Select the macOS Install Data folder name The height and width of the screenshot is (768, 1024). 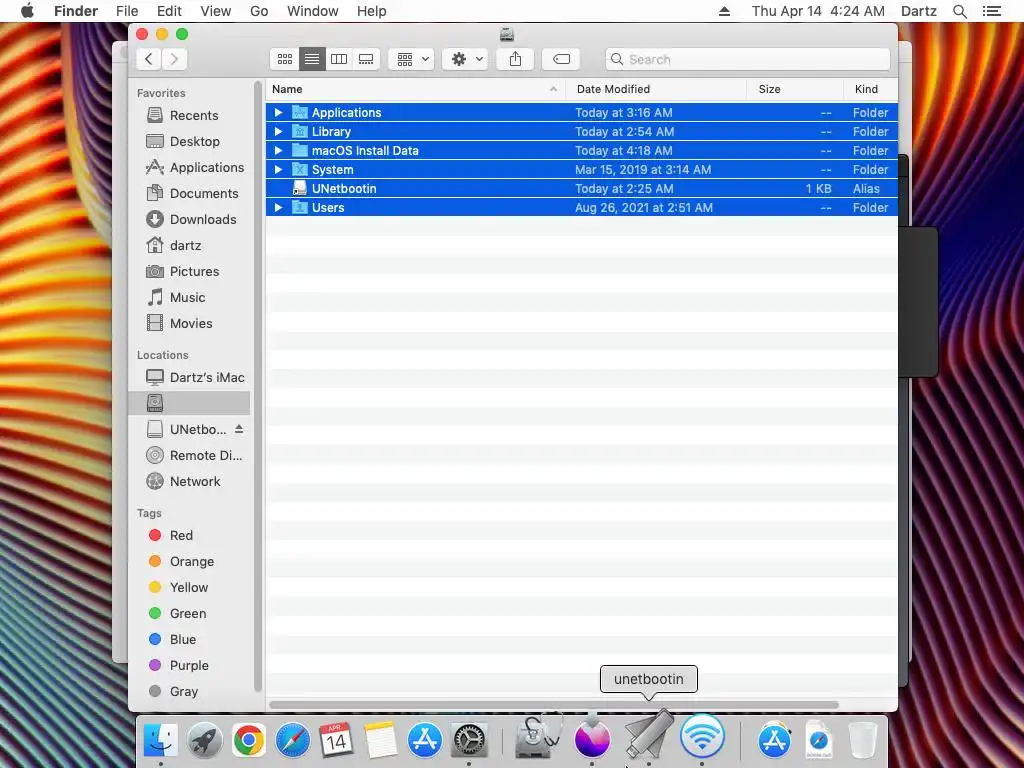coord(365,151)
